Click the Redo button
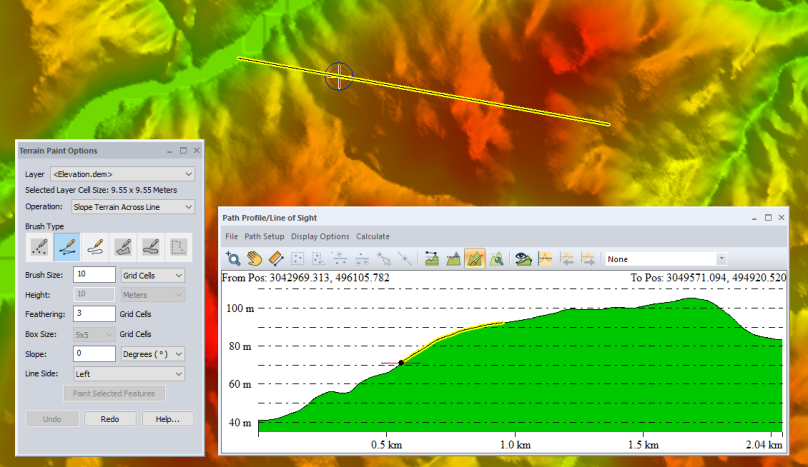Image resolution: width=808 pixels, height=467 pixels. tap(110, 419)
